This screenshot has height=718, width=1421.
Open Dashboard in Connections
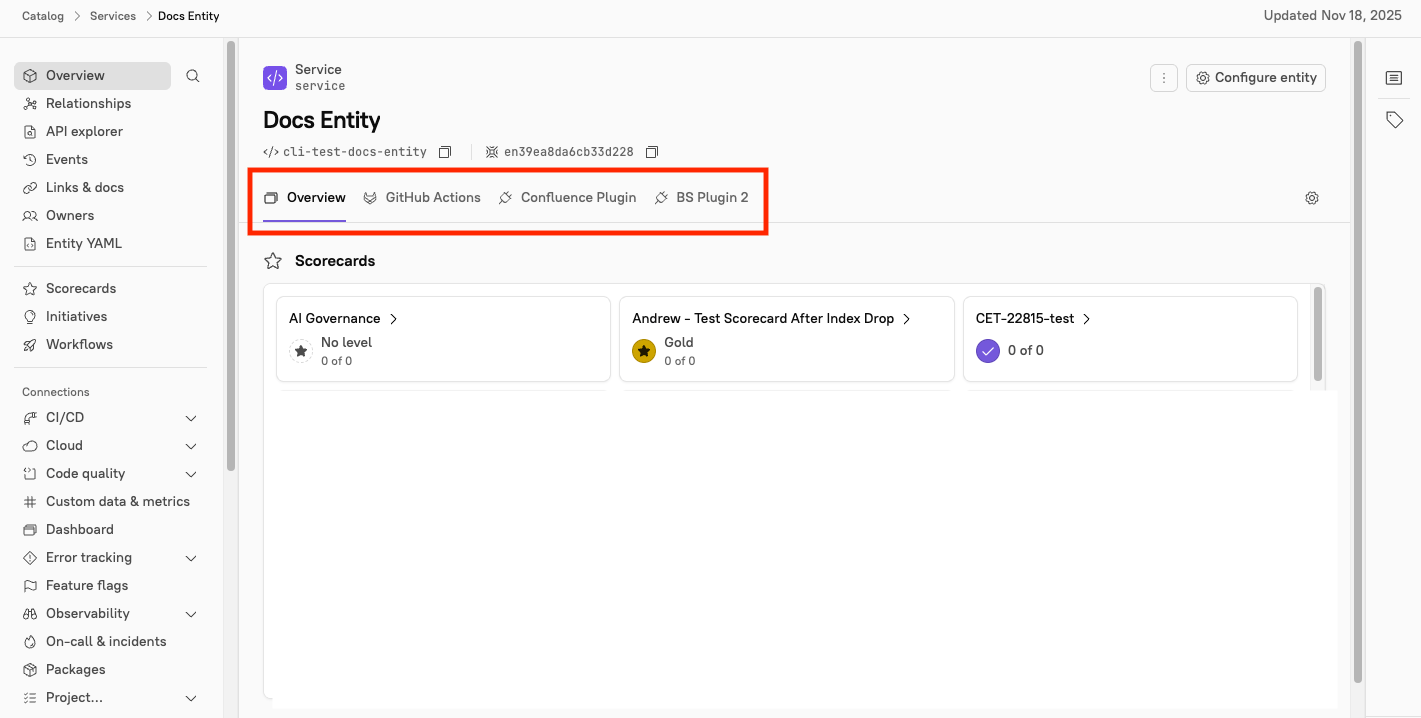point(80,530)
